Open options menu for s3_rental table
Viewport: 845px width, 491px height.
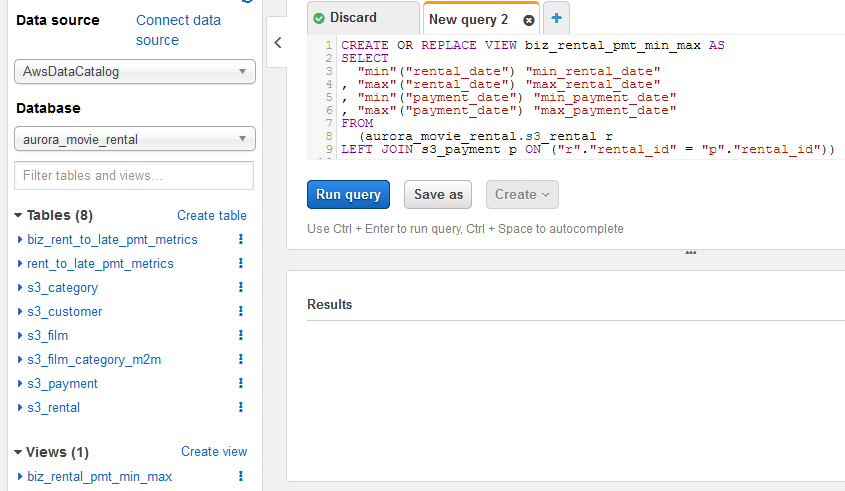[241, 408]
